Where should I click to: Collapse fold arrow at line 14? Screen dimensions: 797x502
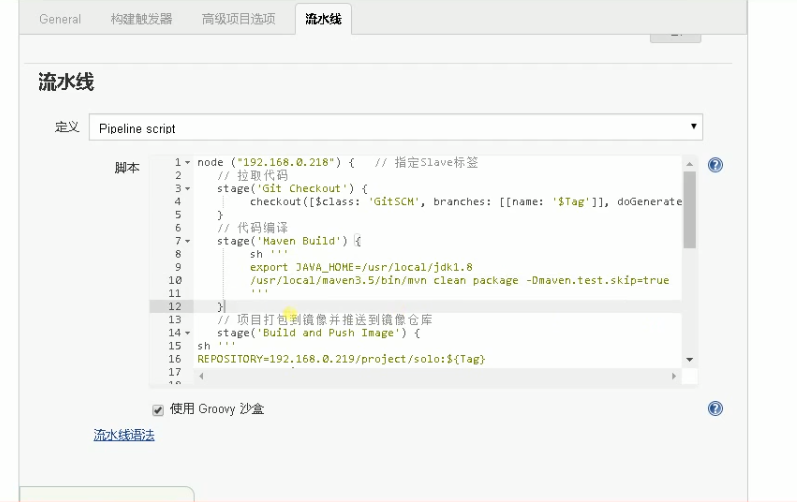(188, 333)
